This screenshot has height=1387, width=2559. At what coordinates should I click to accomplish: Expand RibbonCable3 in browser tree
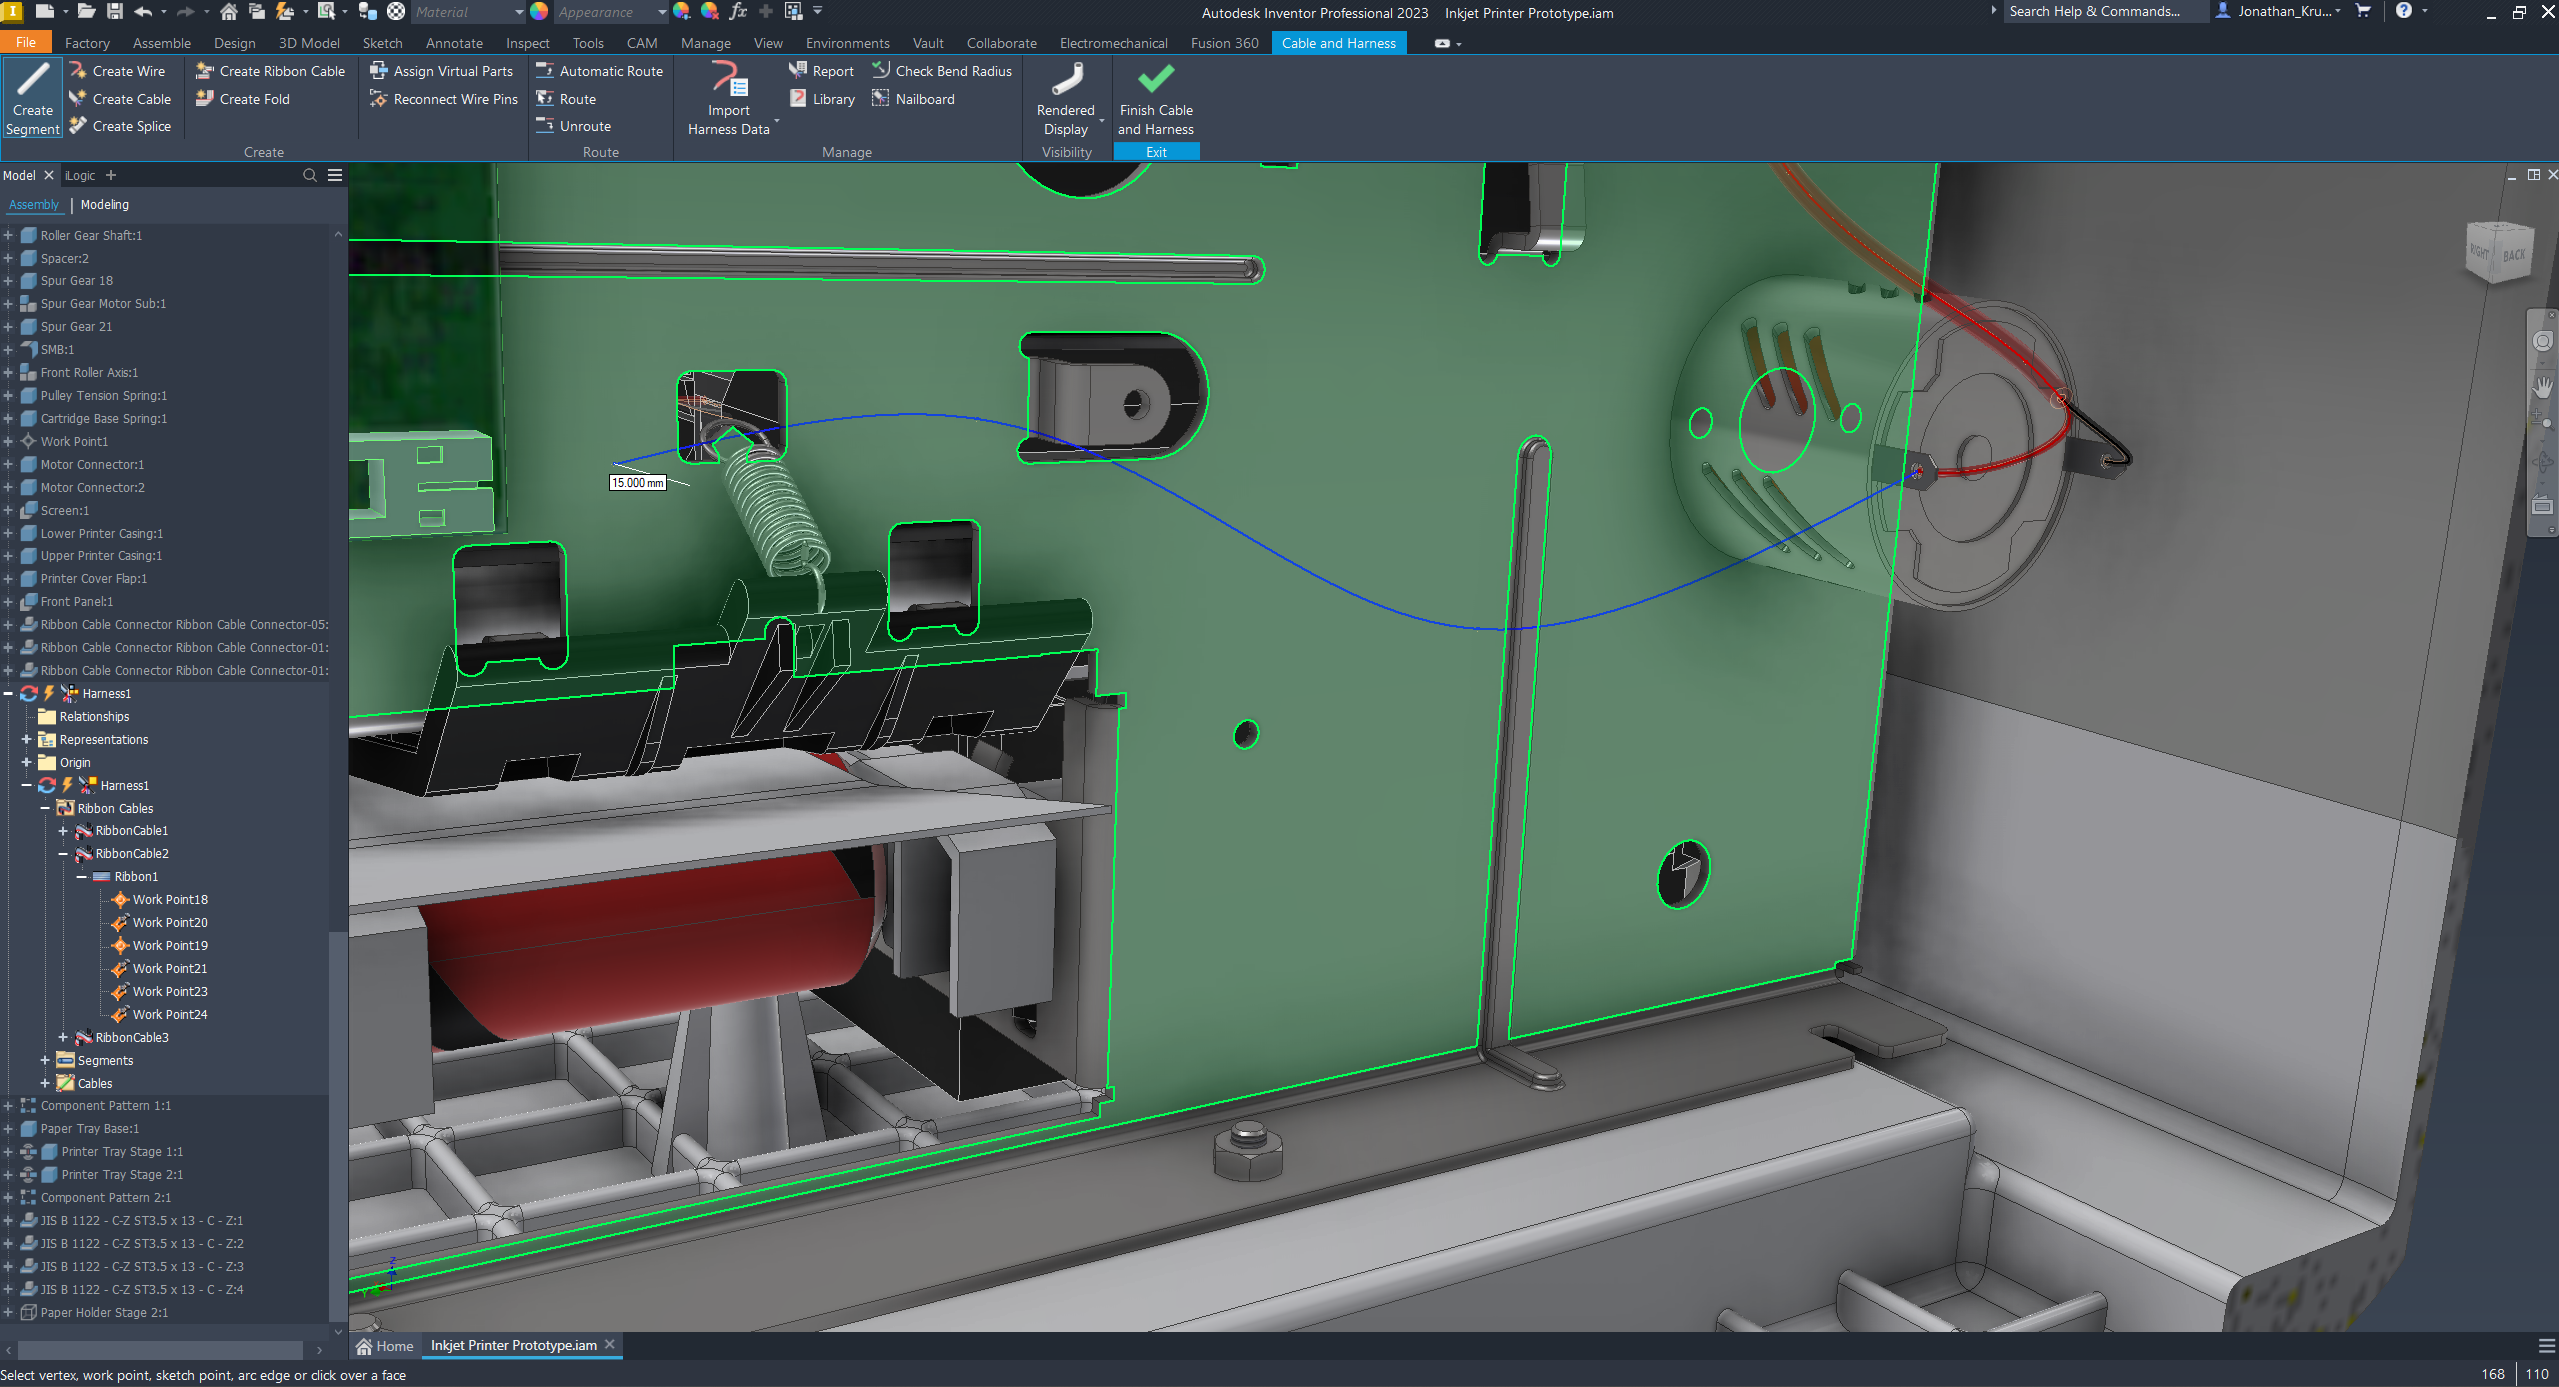tap(63, 1037)
